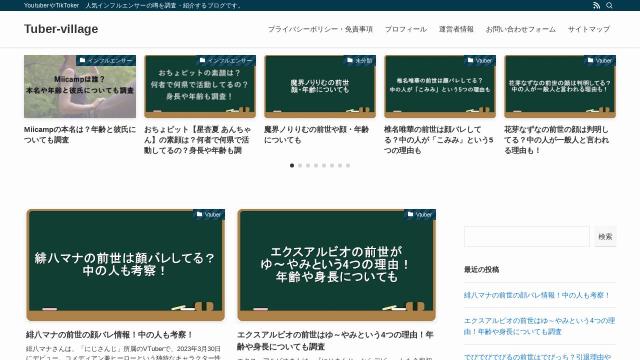Click the Tuber-village site title
Viewport: 640px width, 360px height.
tap(61, 29)
